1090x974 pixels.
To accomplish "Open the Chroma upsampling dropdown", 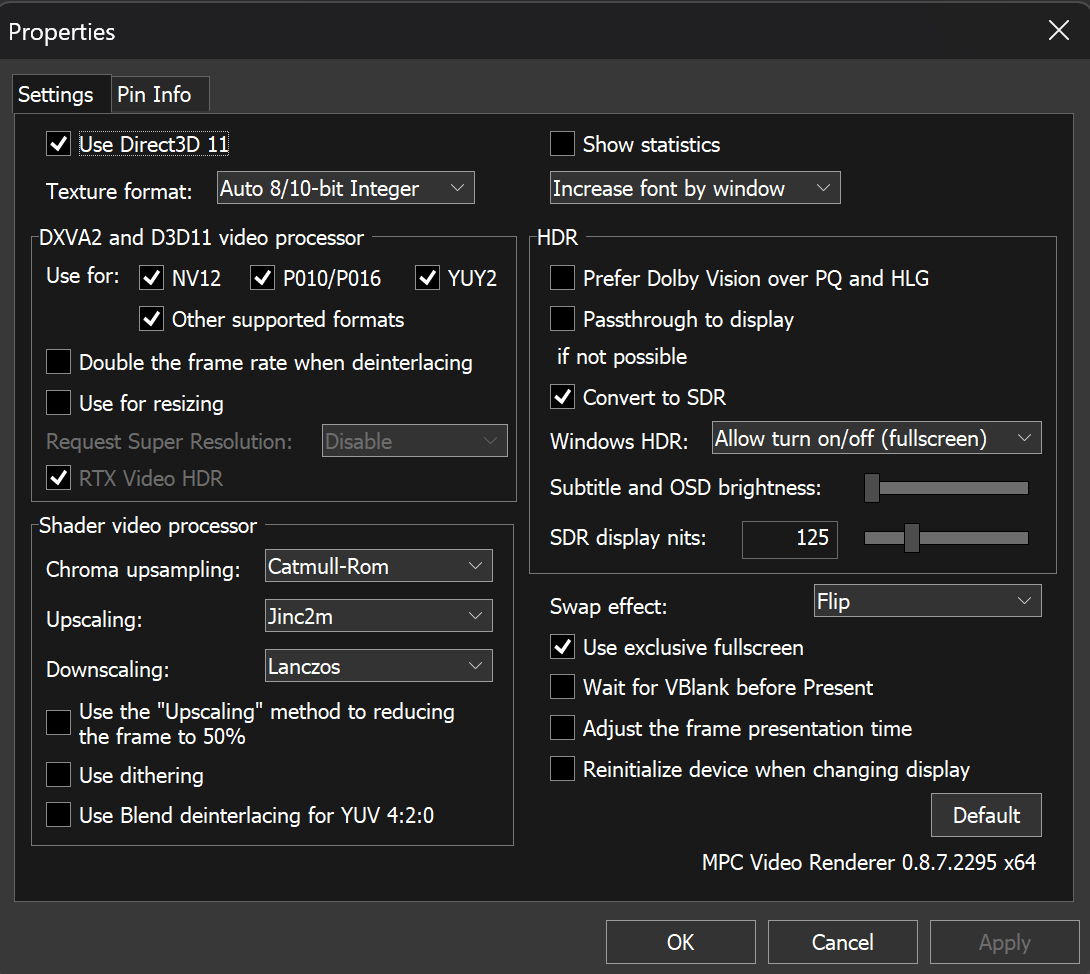I will [x=378, y=565].
